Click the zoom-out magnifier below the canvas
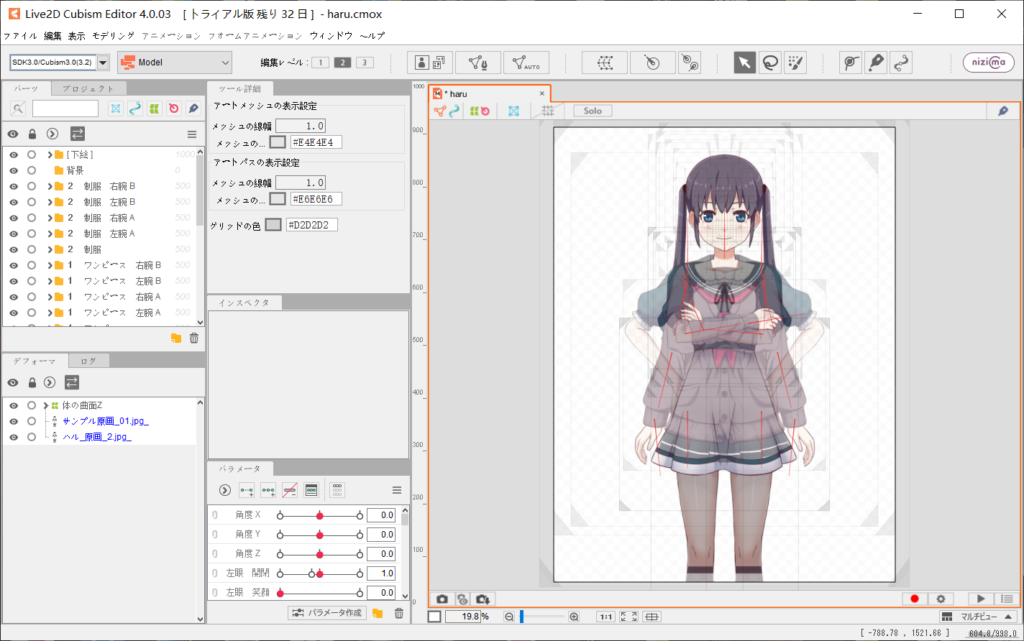The image size is (1024, 641). (x=509, y=617)
